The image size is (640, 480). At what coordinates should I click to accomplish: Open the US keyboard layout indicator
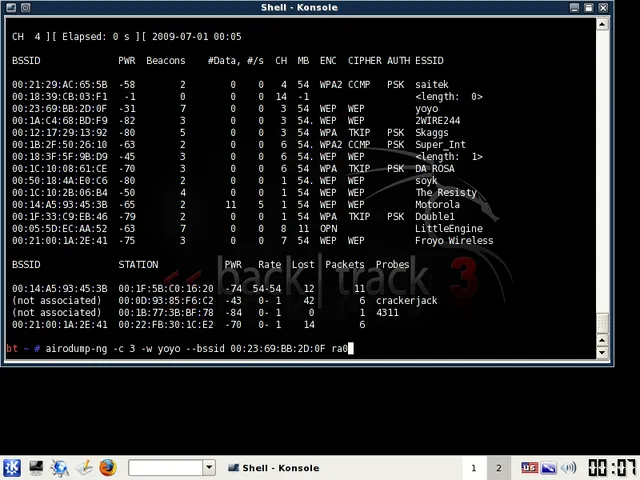pos(529,468)
